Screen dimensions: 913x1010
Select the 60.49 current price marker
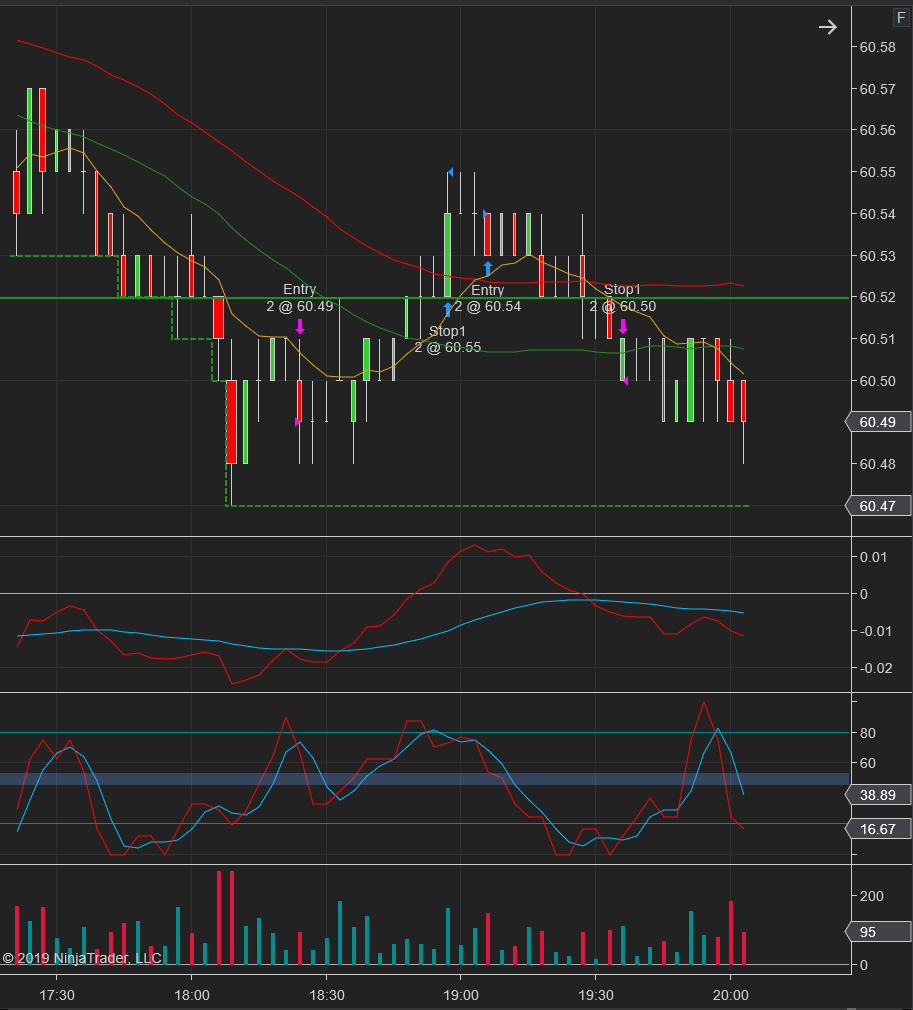tap(878, 422)
